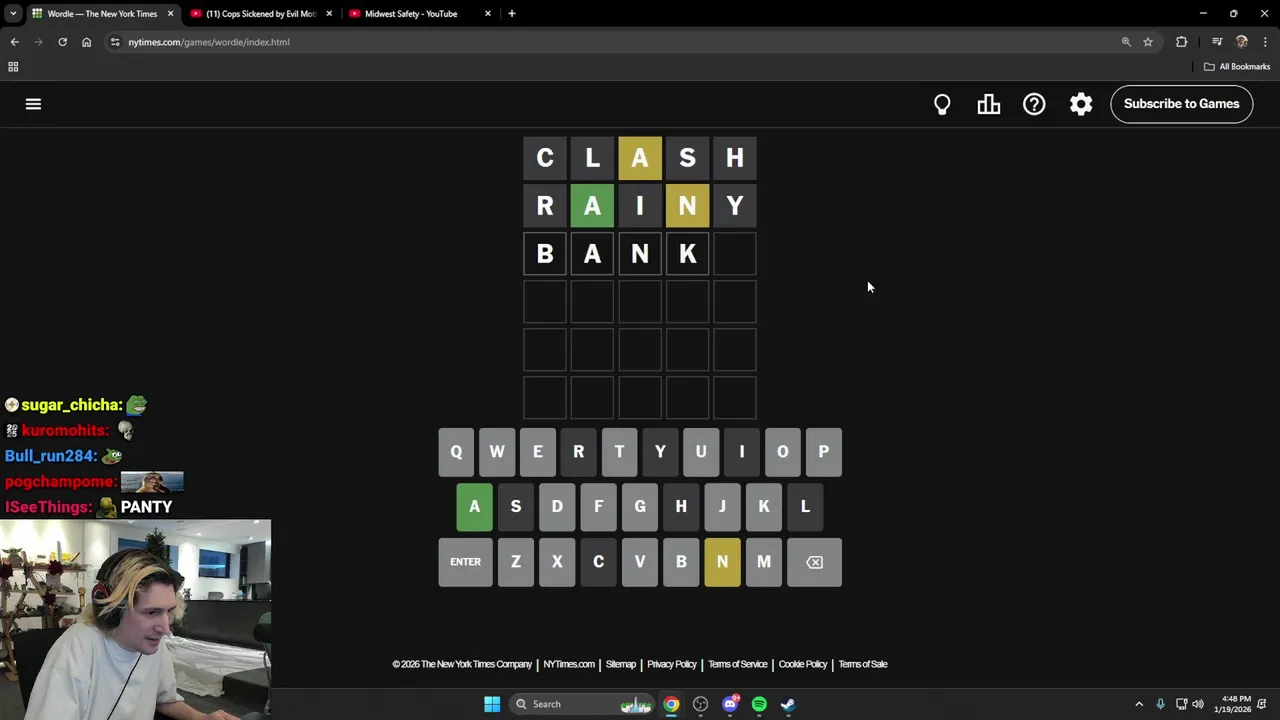Image resolution: width=1280 pixels, height=720 pixels.
Task: Submit guess with ENTER key
Action: coord(465,562)
